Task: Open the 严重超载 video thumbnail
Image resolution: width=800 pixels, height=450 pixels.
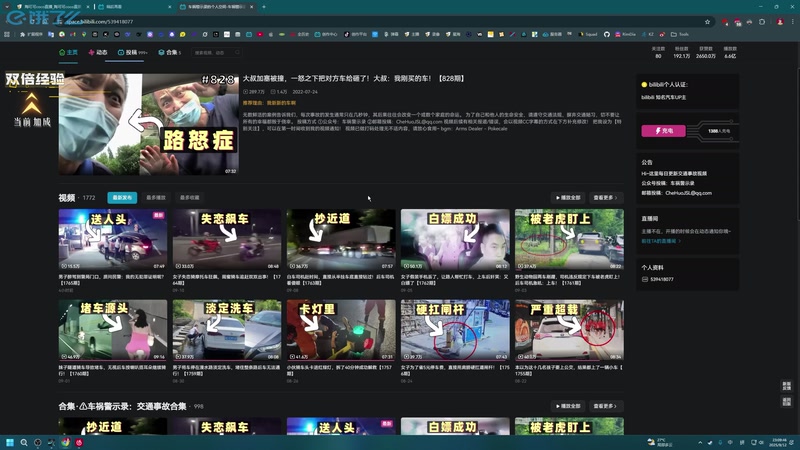Action: click(x=569, y=330)
